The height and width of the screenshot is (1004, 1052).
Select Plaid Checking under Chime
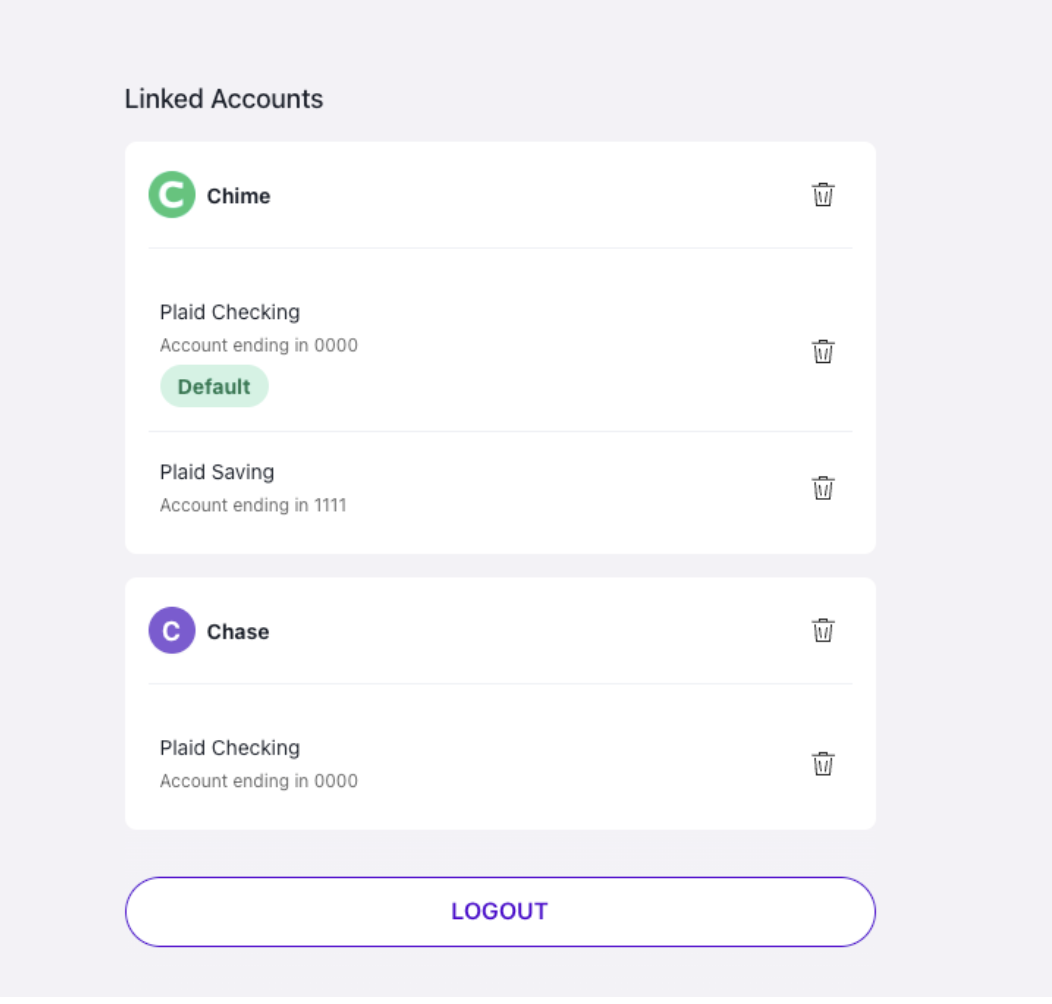(x=230, y=312)
